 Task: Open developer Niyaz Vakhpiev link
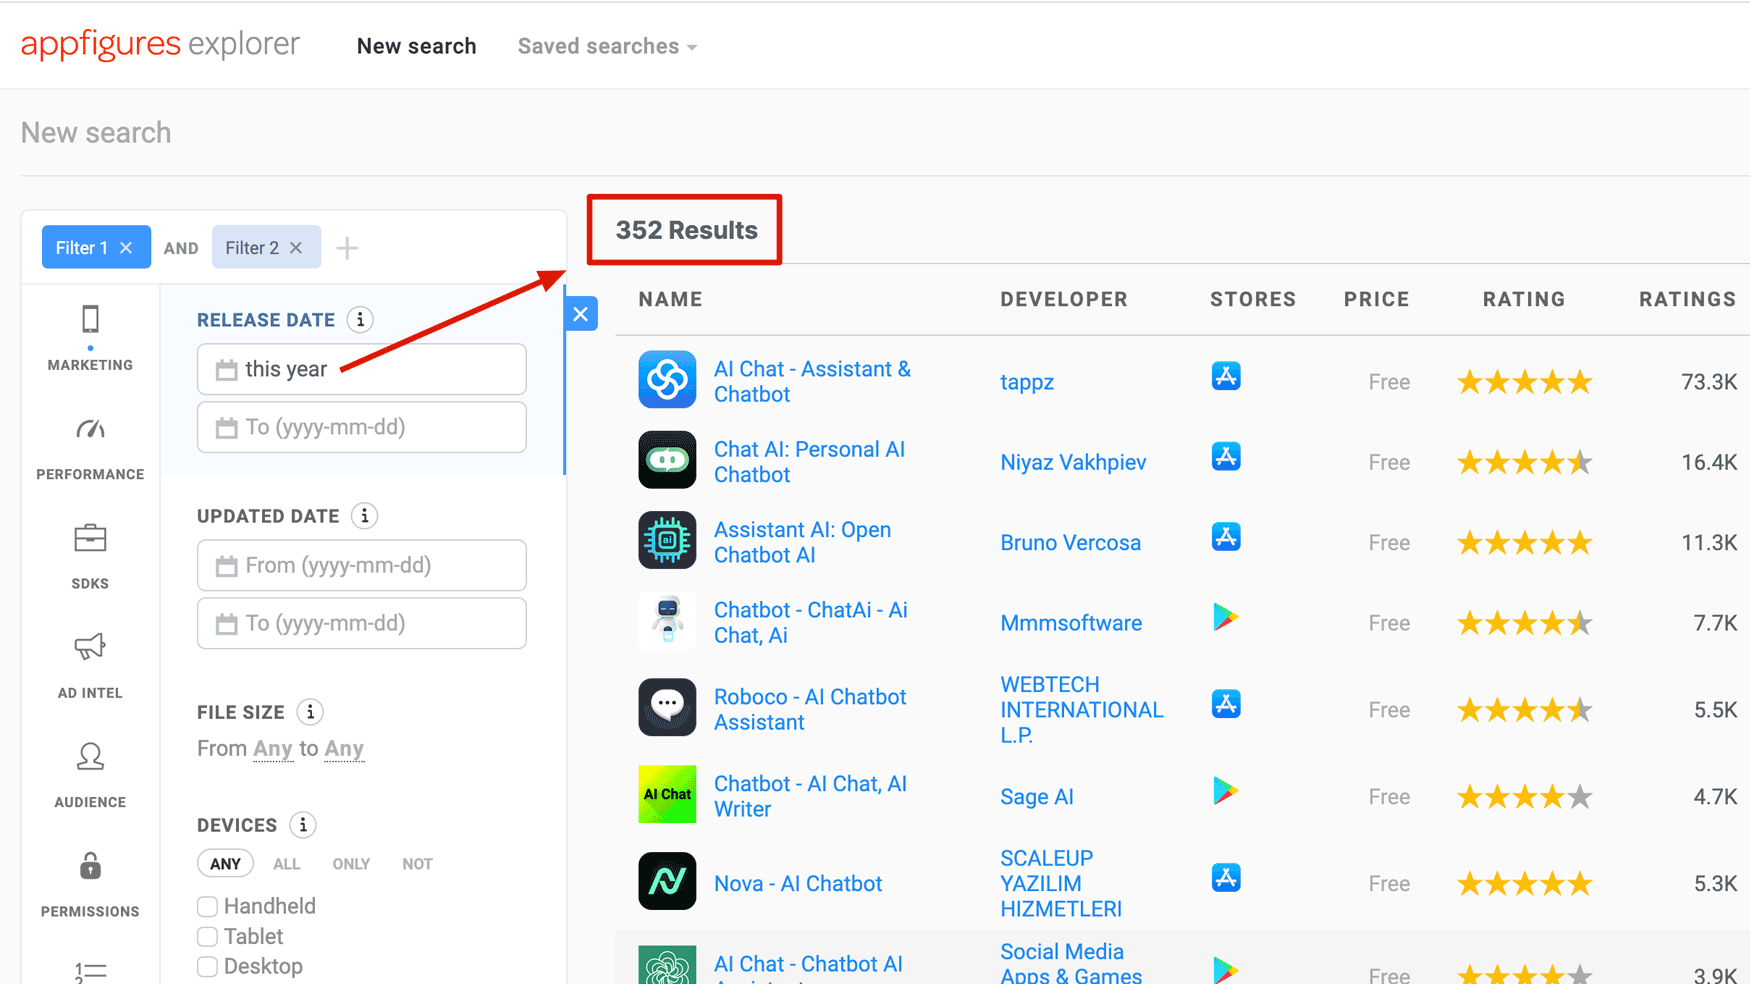pyautogui.click(x=1073, y=462)
